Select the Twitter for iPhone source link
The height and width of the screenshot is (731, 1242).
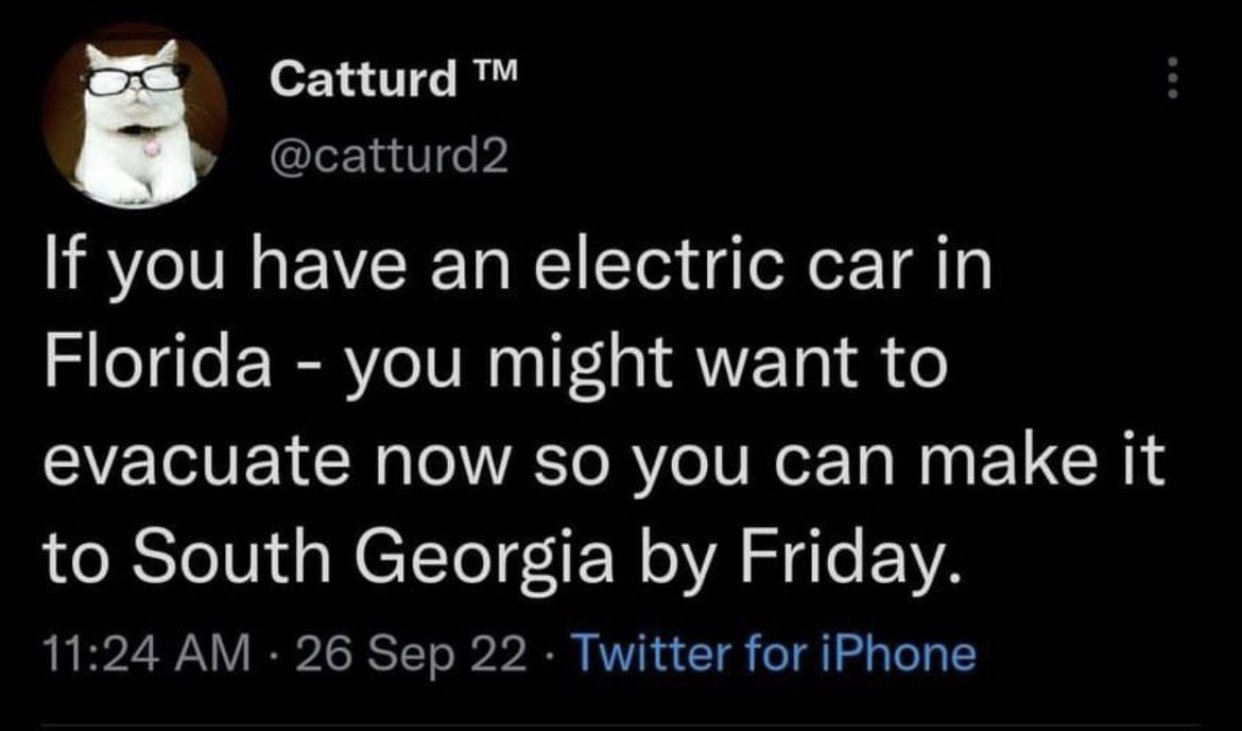tap(775, 654)
